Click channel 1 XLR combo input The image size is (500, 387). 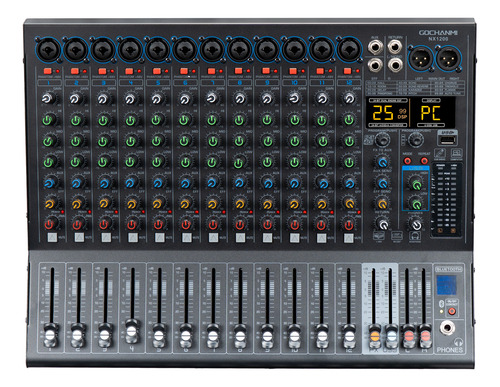click(48, 50)
